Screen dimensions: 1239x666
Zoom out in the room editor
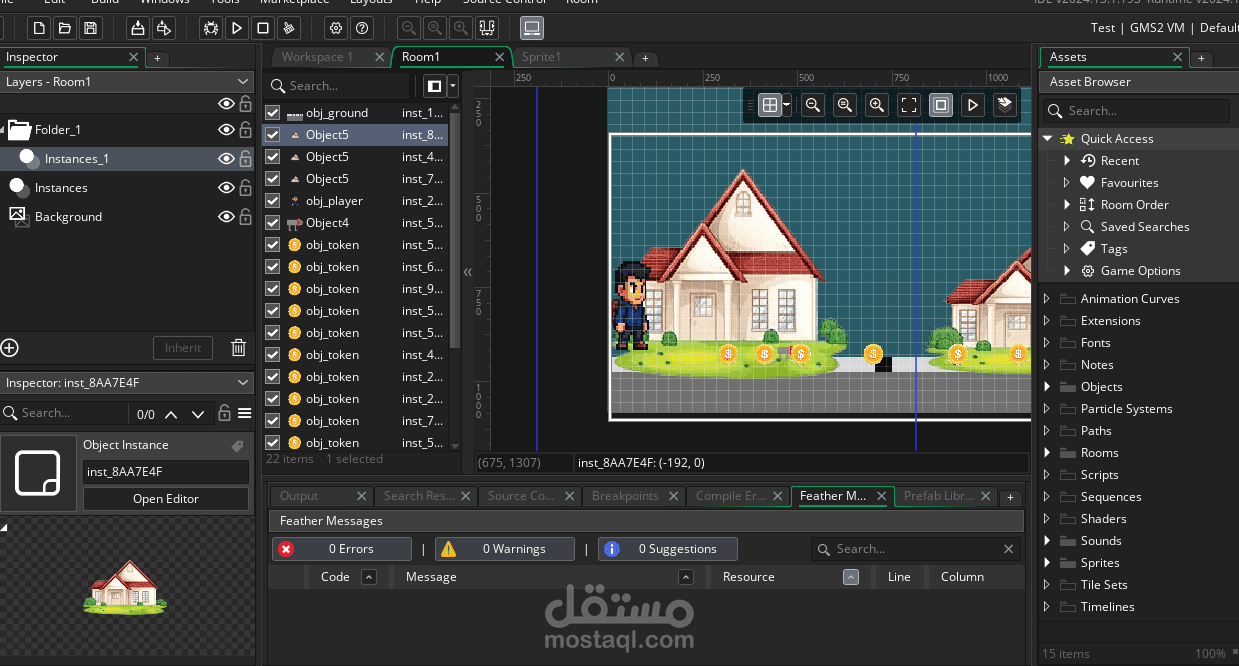pyautogui.click(x=813, y=104)
